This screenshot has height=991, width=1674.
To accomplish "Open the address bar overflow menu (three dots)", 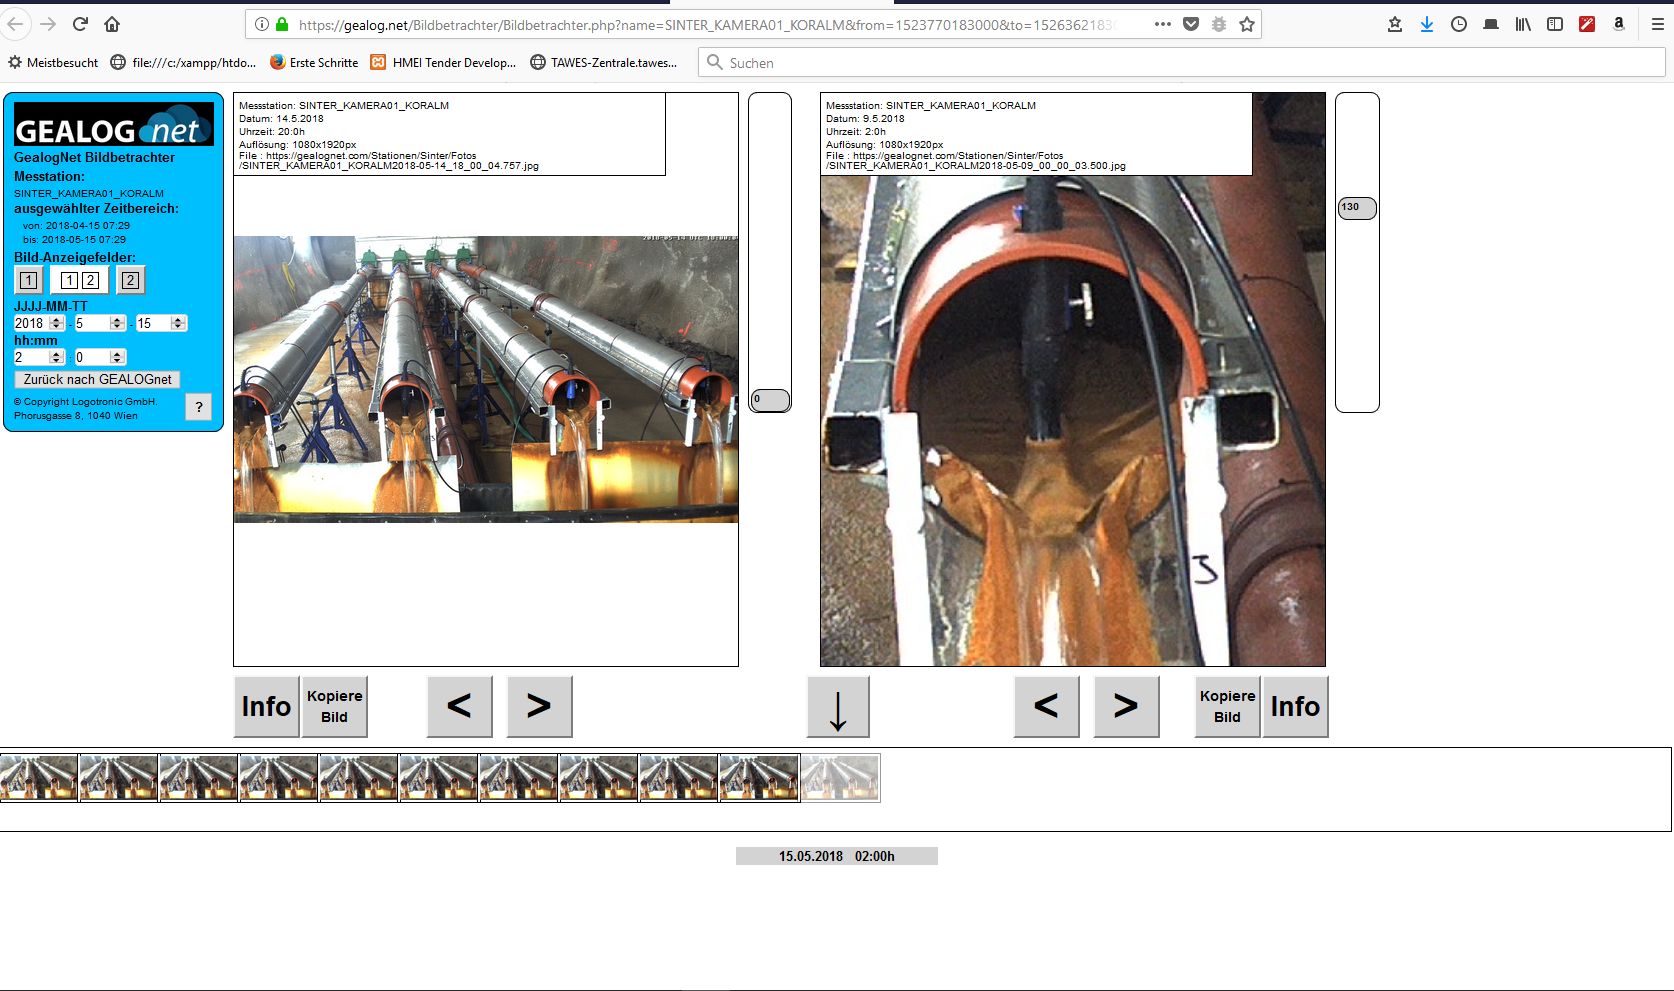I will (x=1161, y=23).
